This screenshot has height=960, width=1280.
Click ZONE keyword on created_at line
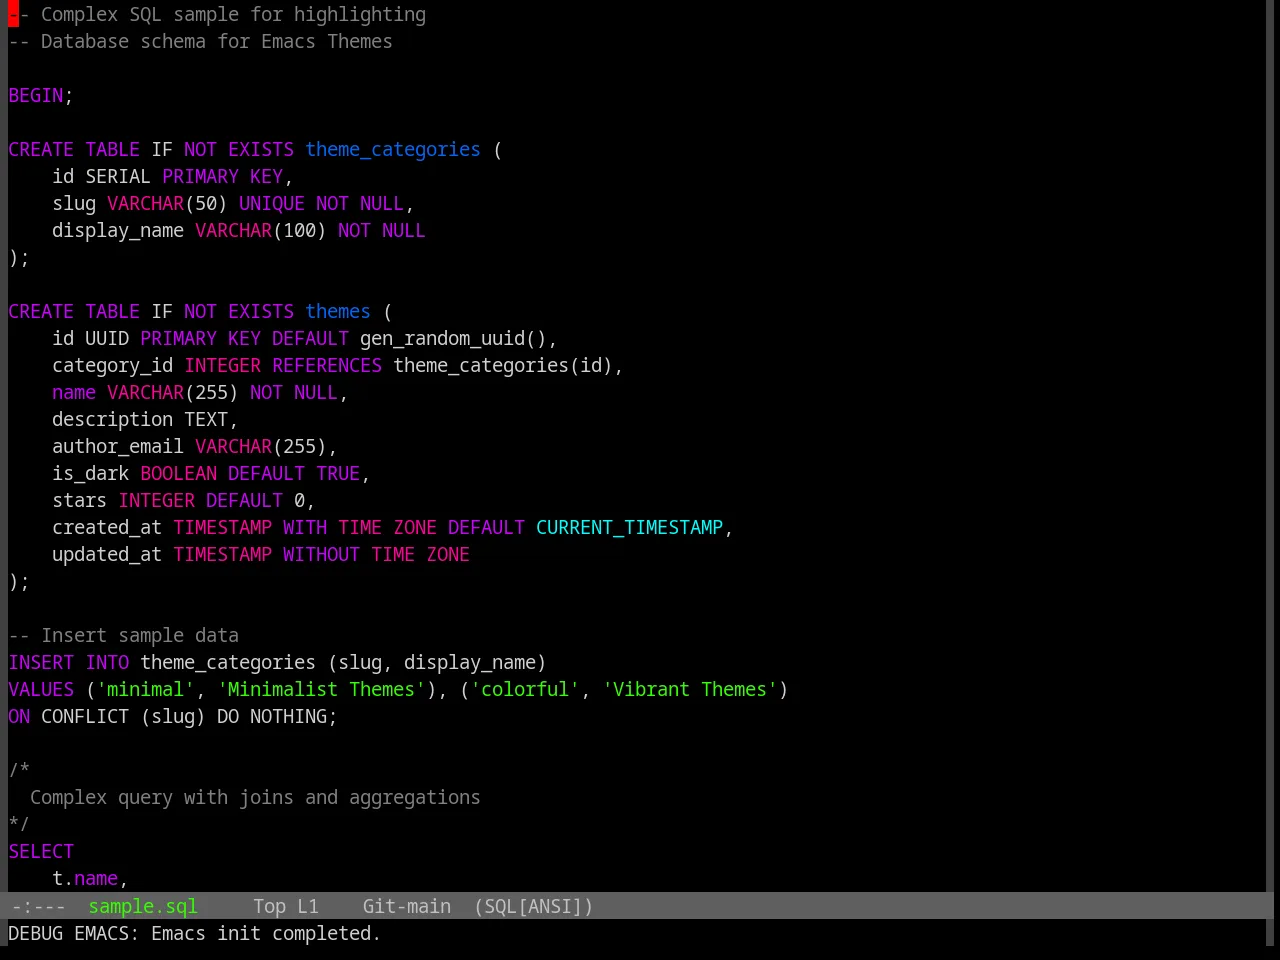(x=415, y=527)
